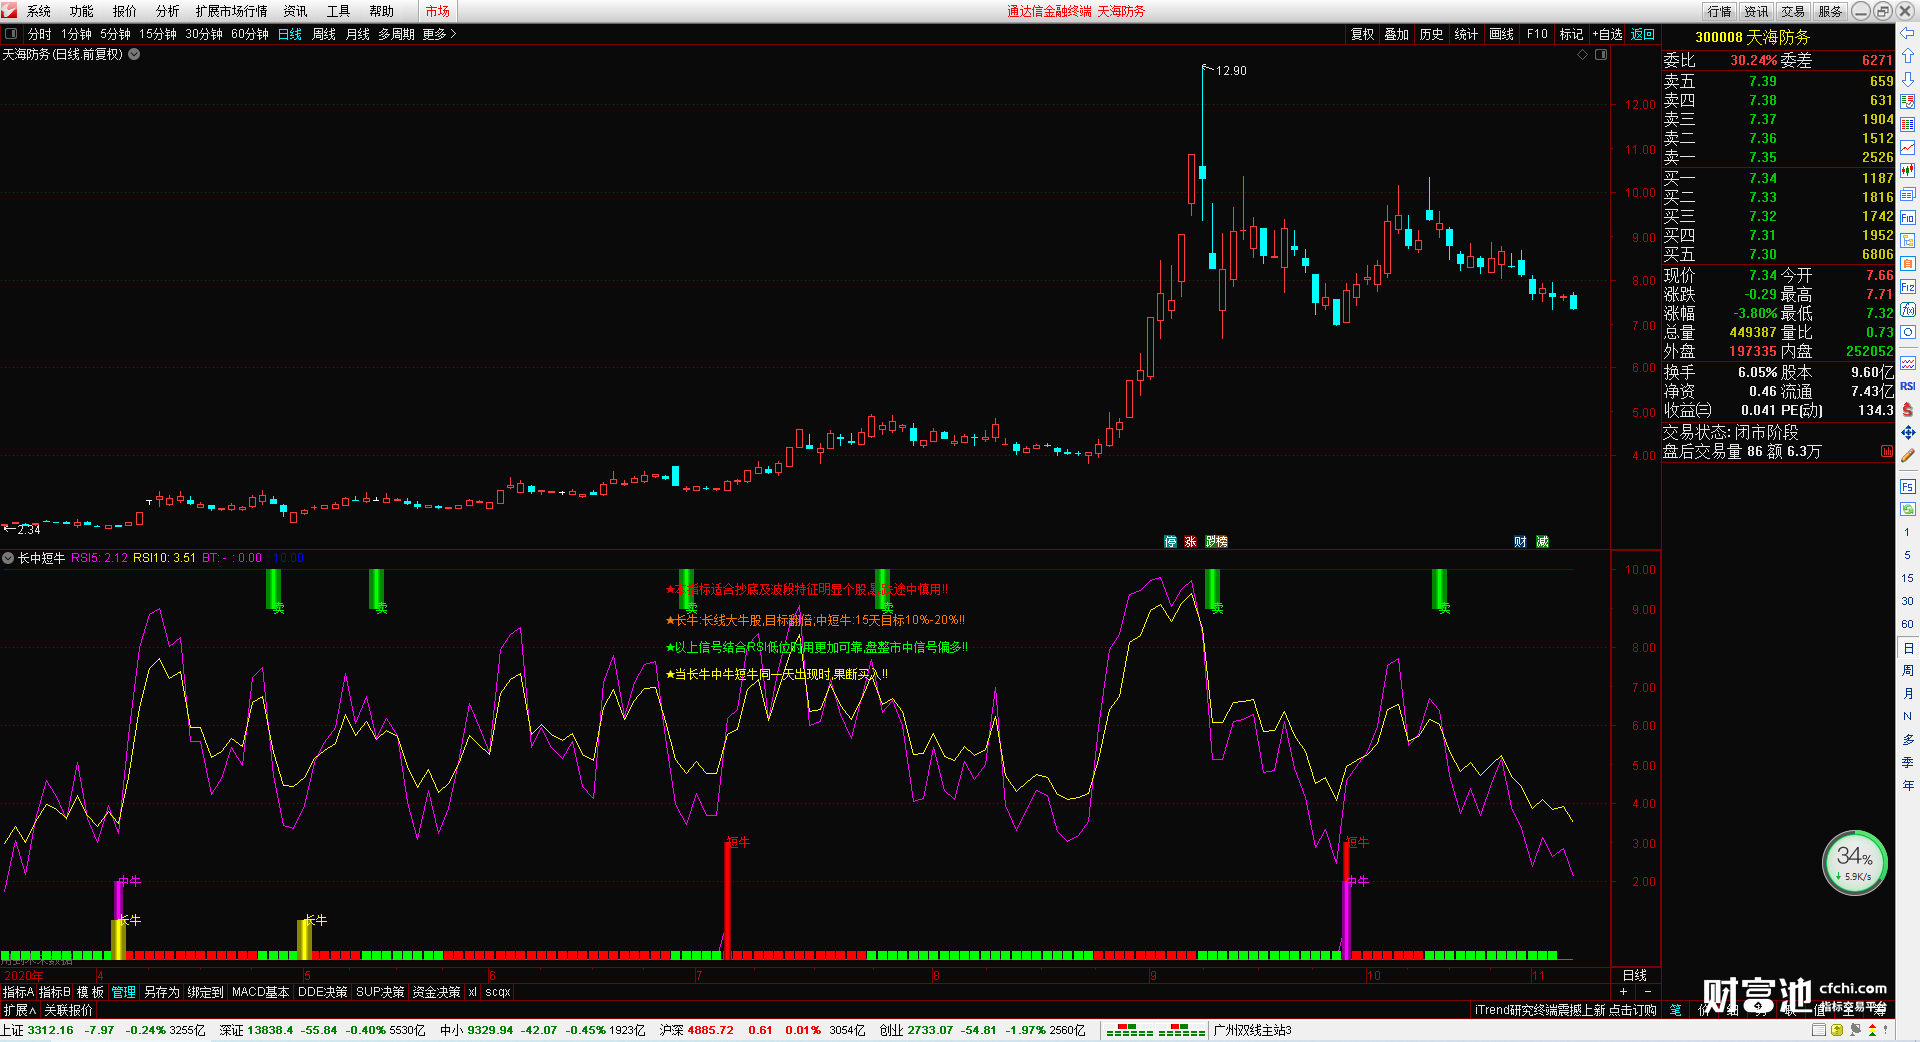Open the 叠加 overlay dropdown
This screenshot has width=1920, height=1042.
[1397, 34]
